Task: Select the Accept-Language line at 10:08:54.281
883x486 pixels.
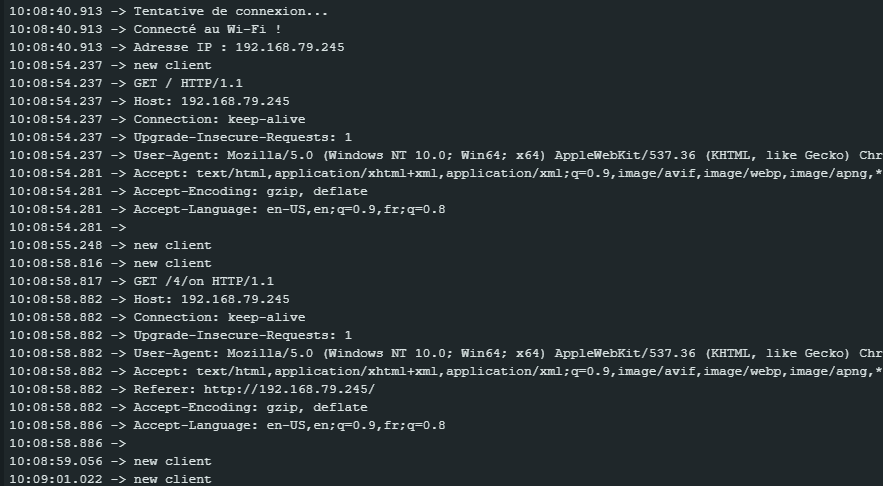Action: tap(228, 209)
